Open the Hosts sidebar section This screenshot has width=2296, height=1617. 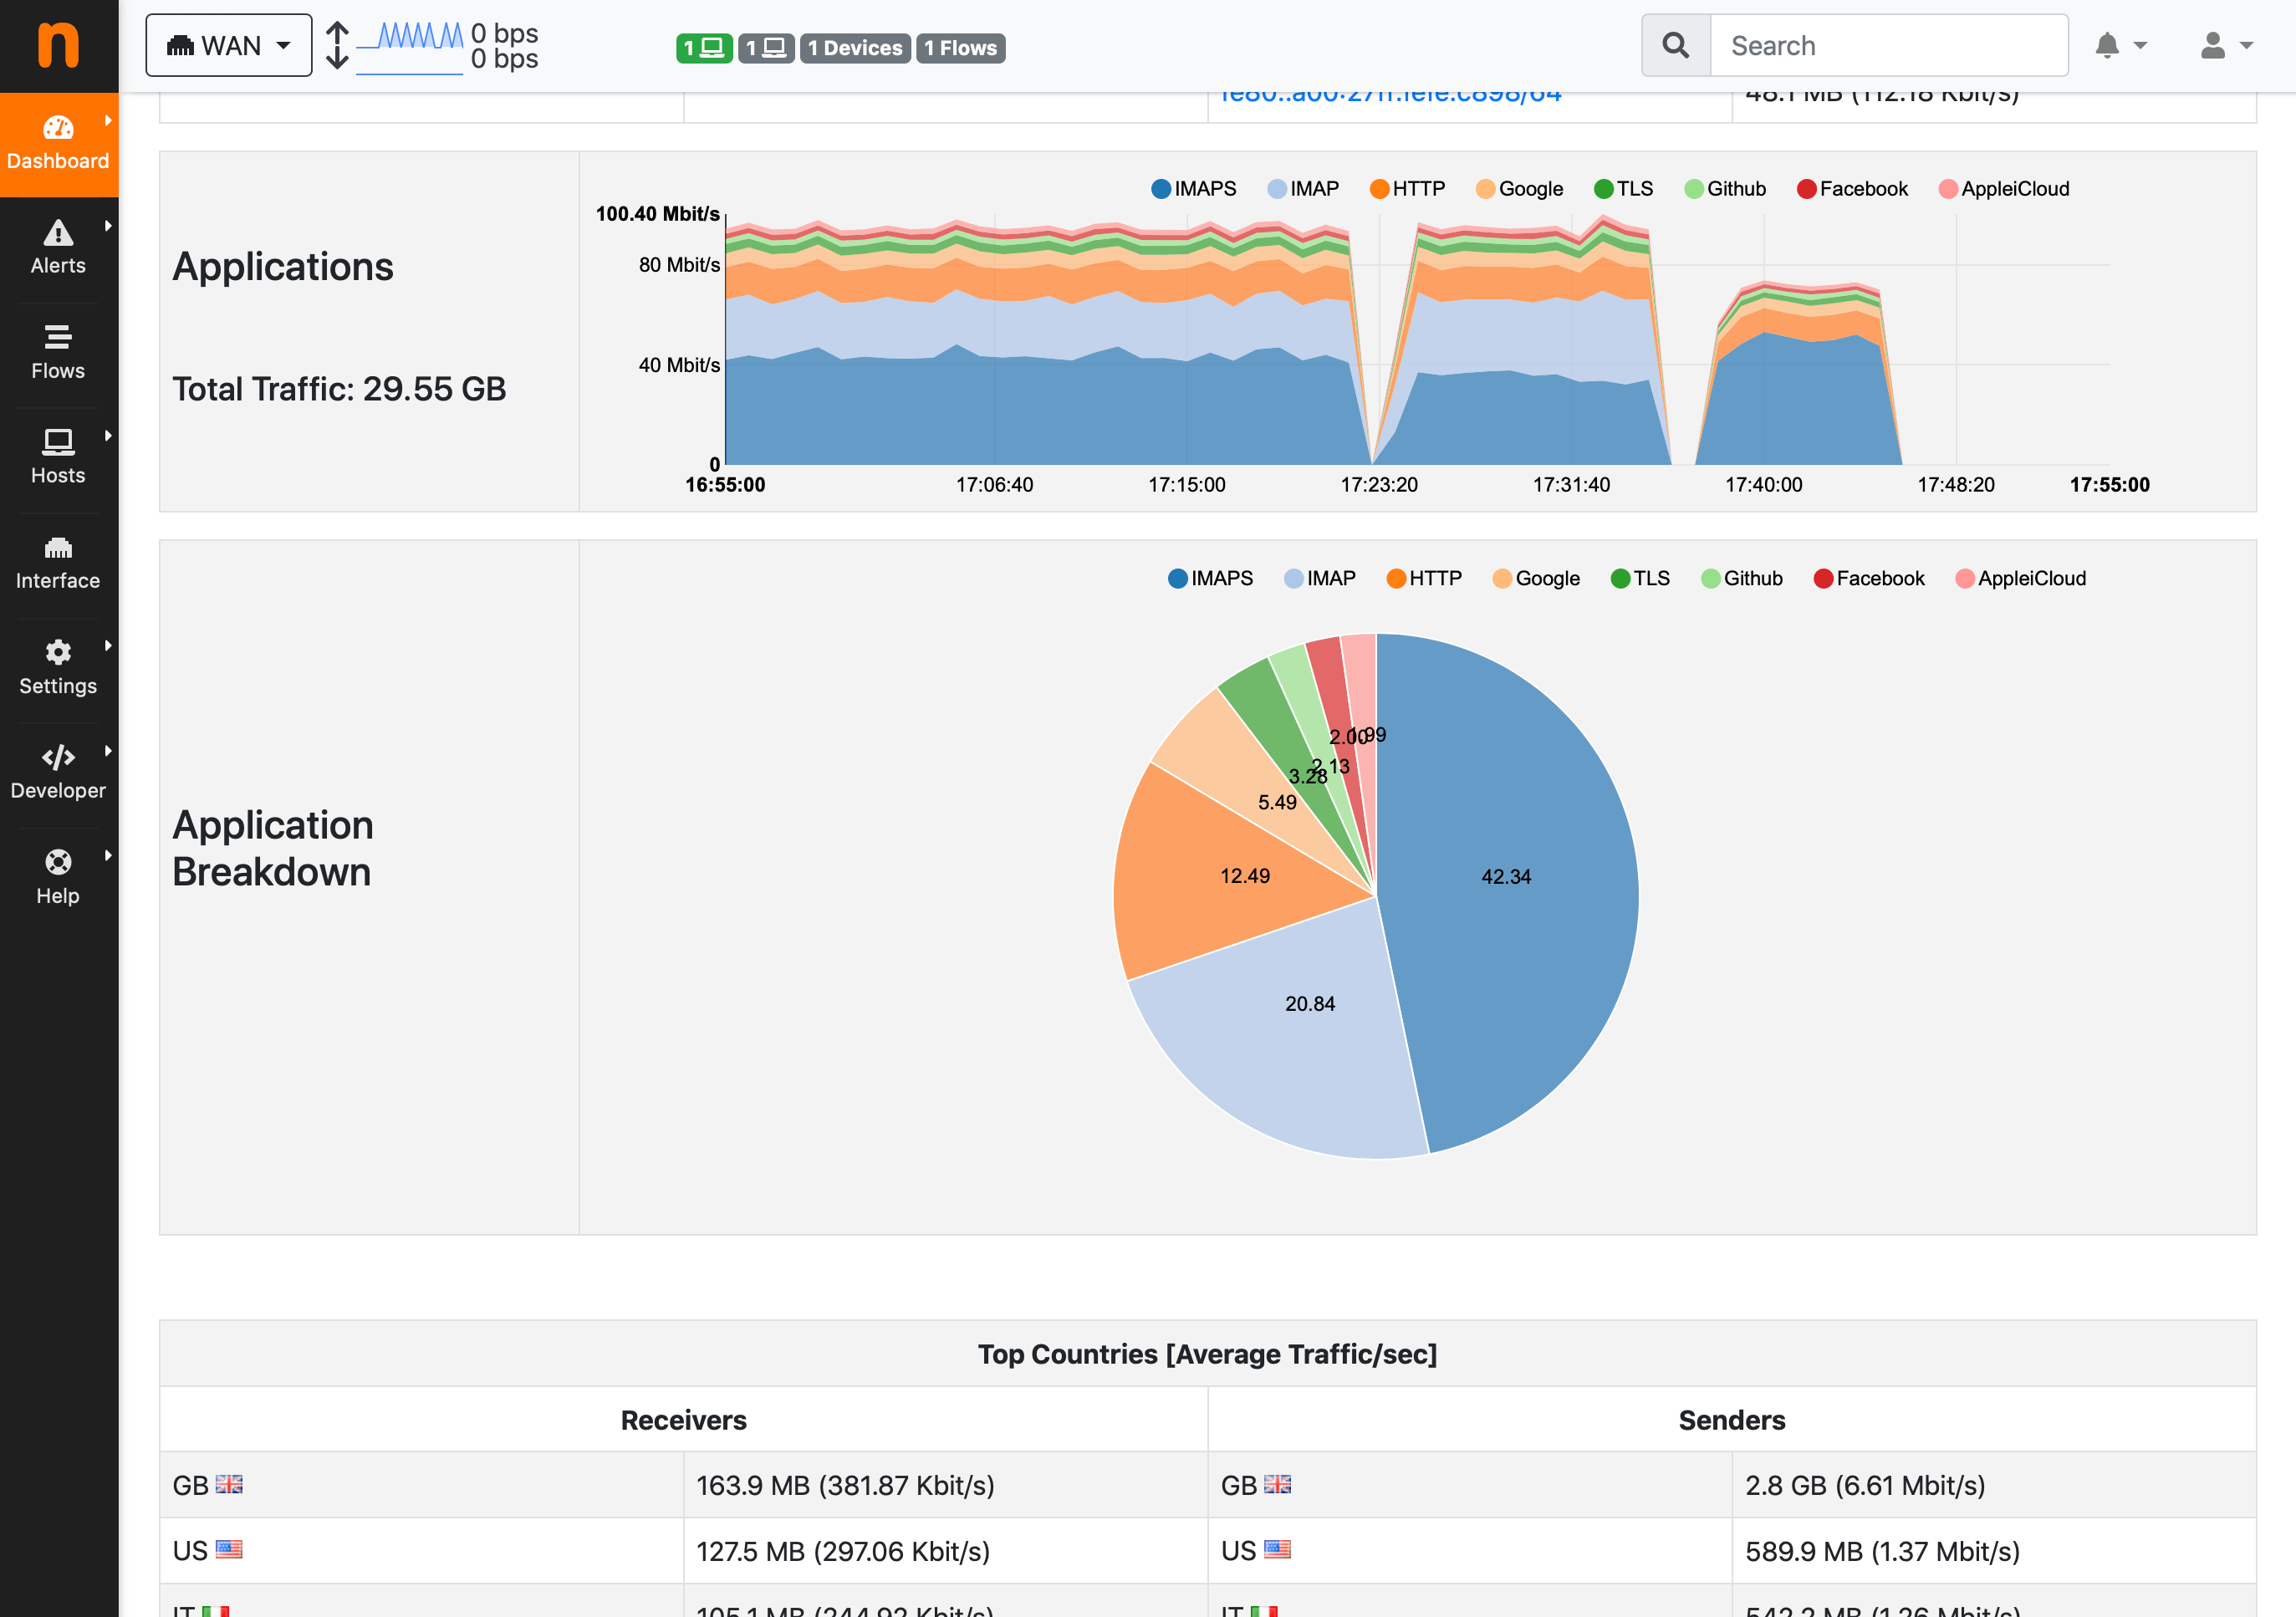[x=58, y=457]
